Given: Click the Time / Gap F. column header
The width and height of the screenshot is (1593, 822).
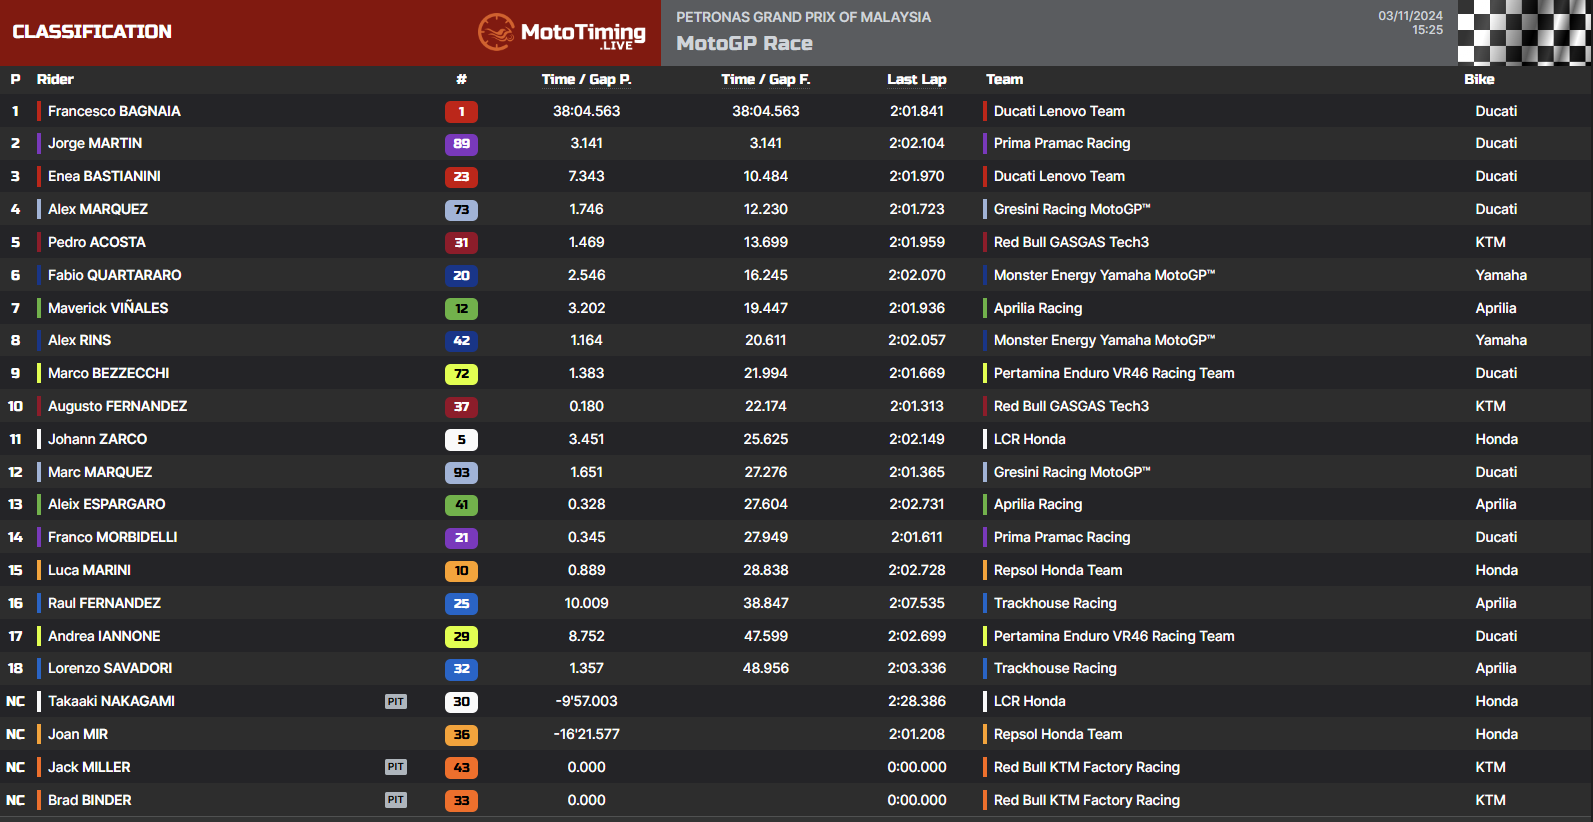Looking at the screenshot, I should (x=766, y=79).
